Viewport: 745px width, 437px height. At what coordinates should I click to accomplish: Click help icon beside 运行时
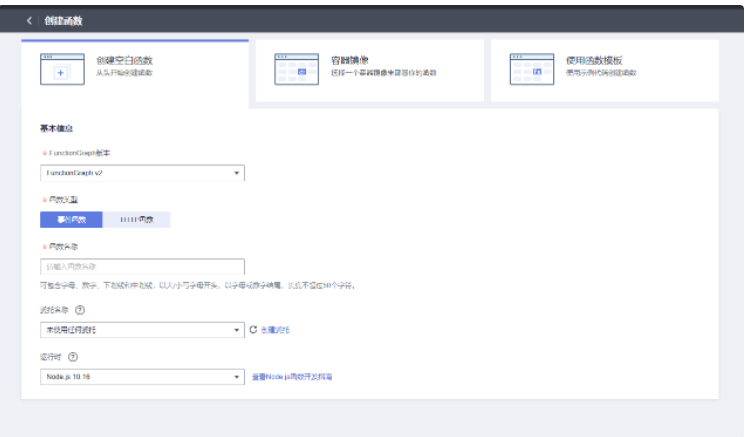pos(73,357)
